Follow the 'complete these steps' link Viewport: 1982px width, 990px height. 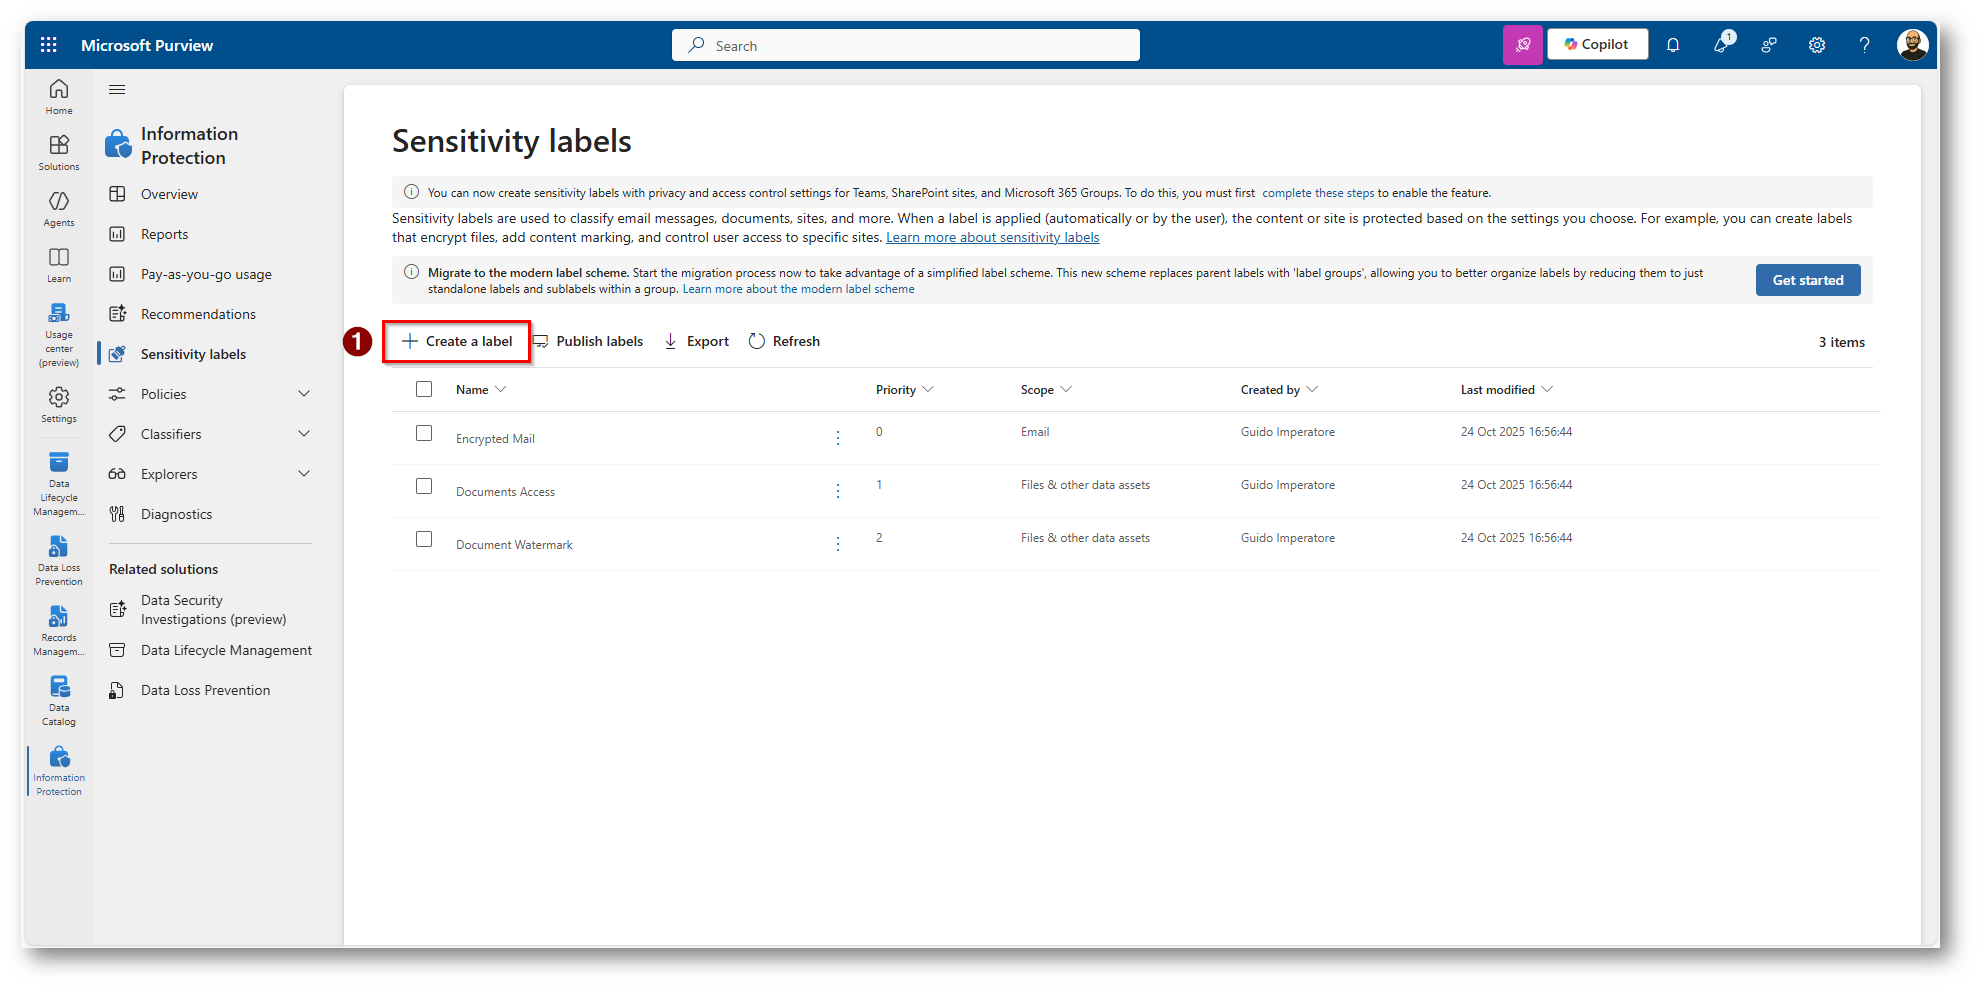1318,193
